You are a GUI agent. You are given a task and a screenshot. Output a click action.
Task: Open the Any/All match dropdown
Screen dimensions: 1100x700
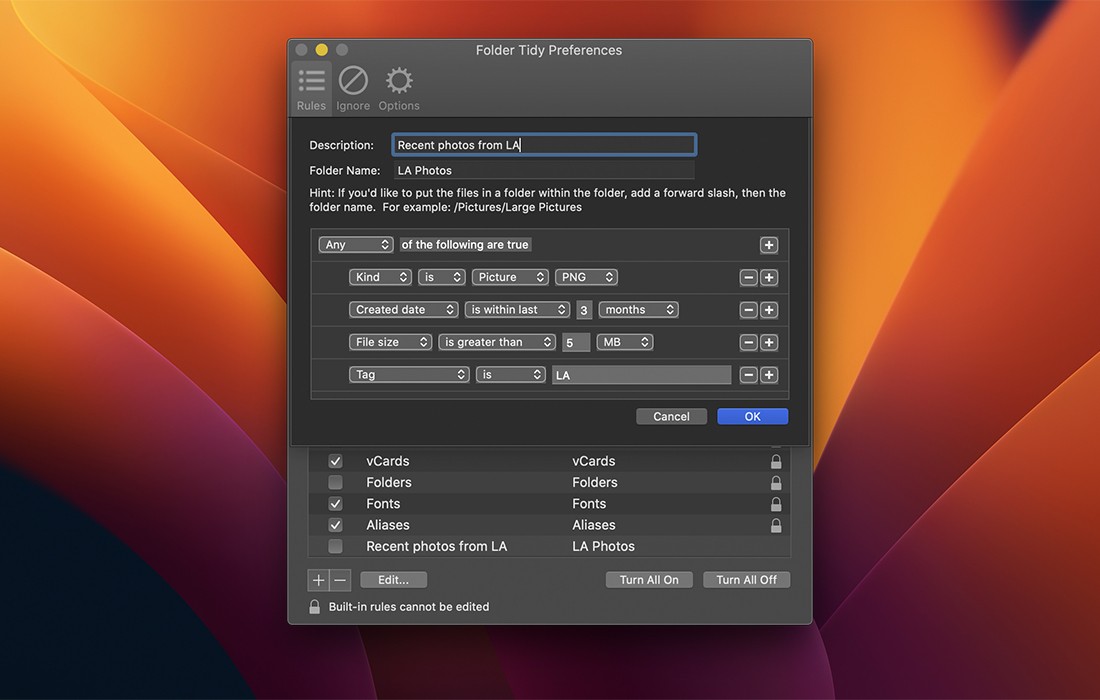pos(356,245)
